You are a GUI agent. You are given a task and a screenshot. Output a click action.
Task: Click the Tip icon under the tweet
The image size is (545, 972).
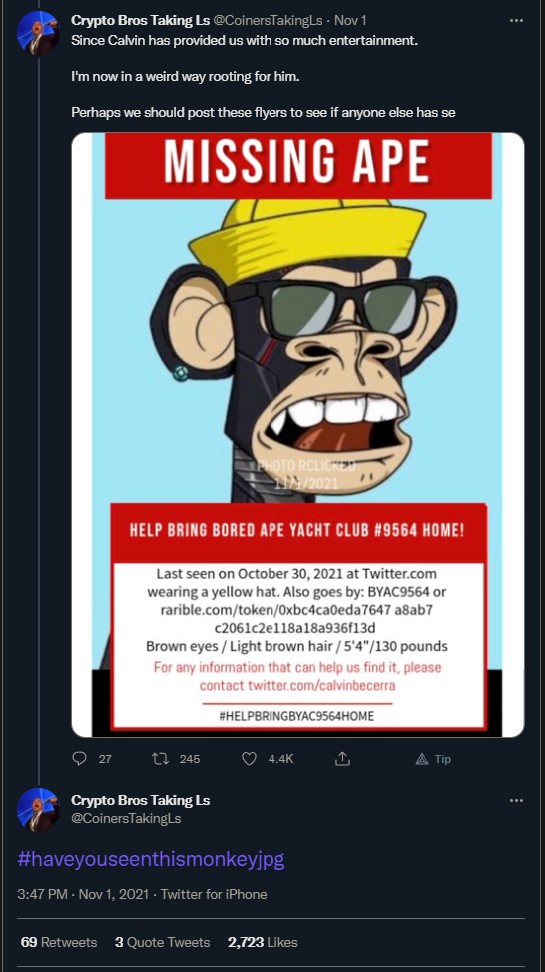pos(433,759)
